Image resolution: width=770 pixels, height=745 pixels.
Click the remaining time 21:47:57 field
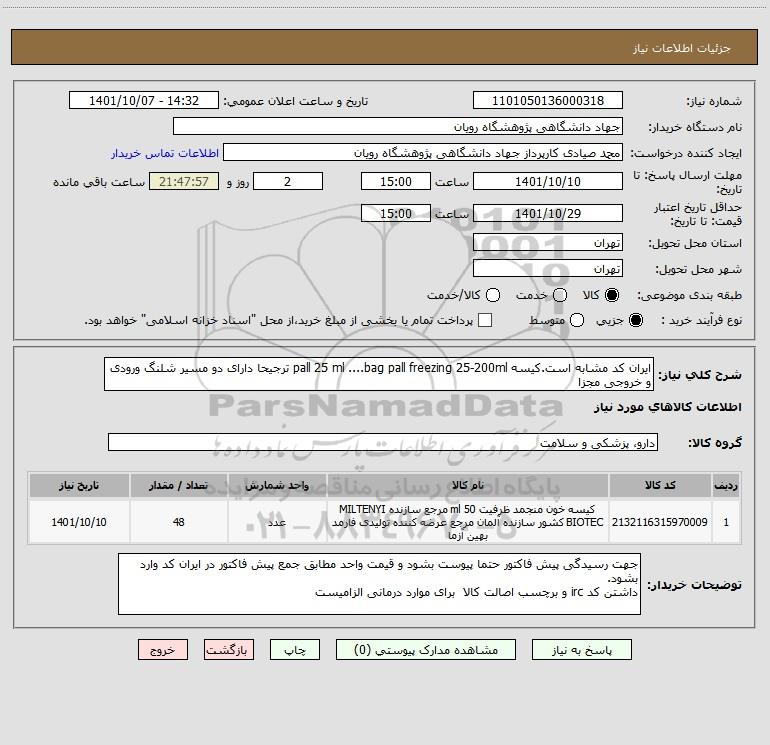[184, 182]
